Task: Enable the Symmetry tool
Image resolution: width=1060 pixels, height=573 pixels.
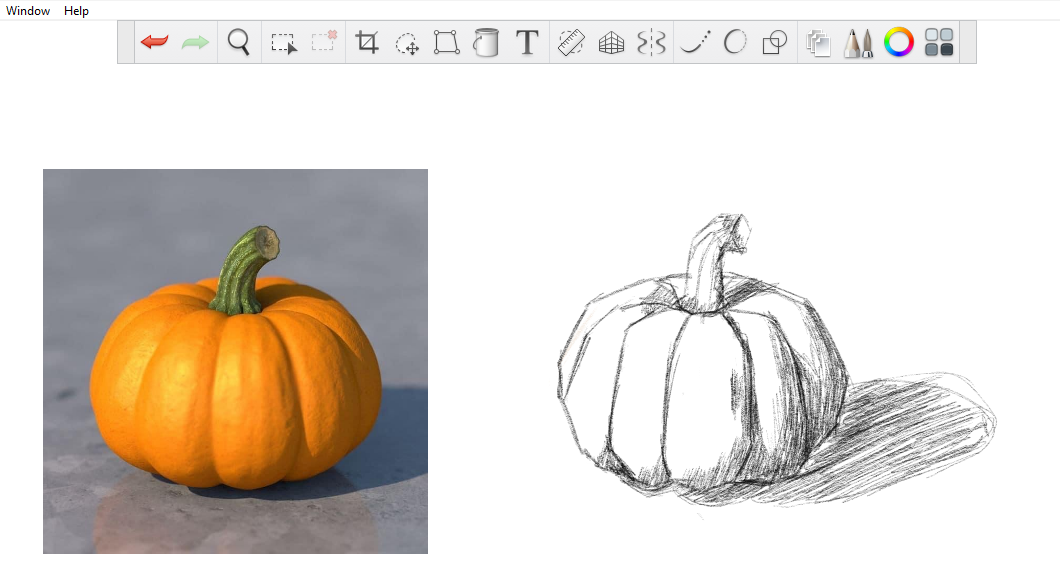Action: pos(651,43)
